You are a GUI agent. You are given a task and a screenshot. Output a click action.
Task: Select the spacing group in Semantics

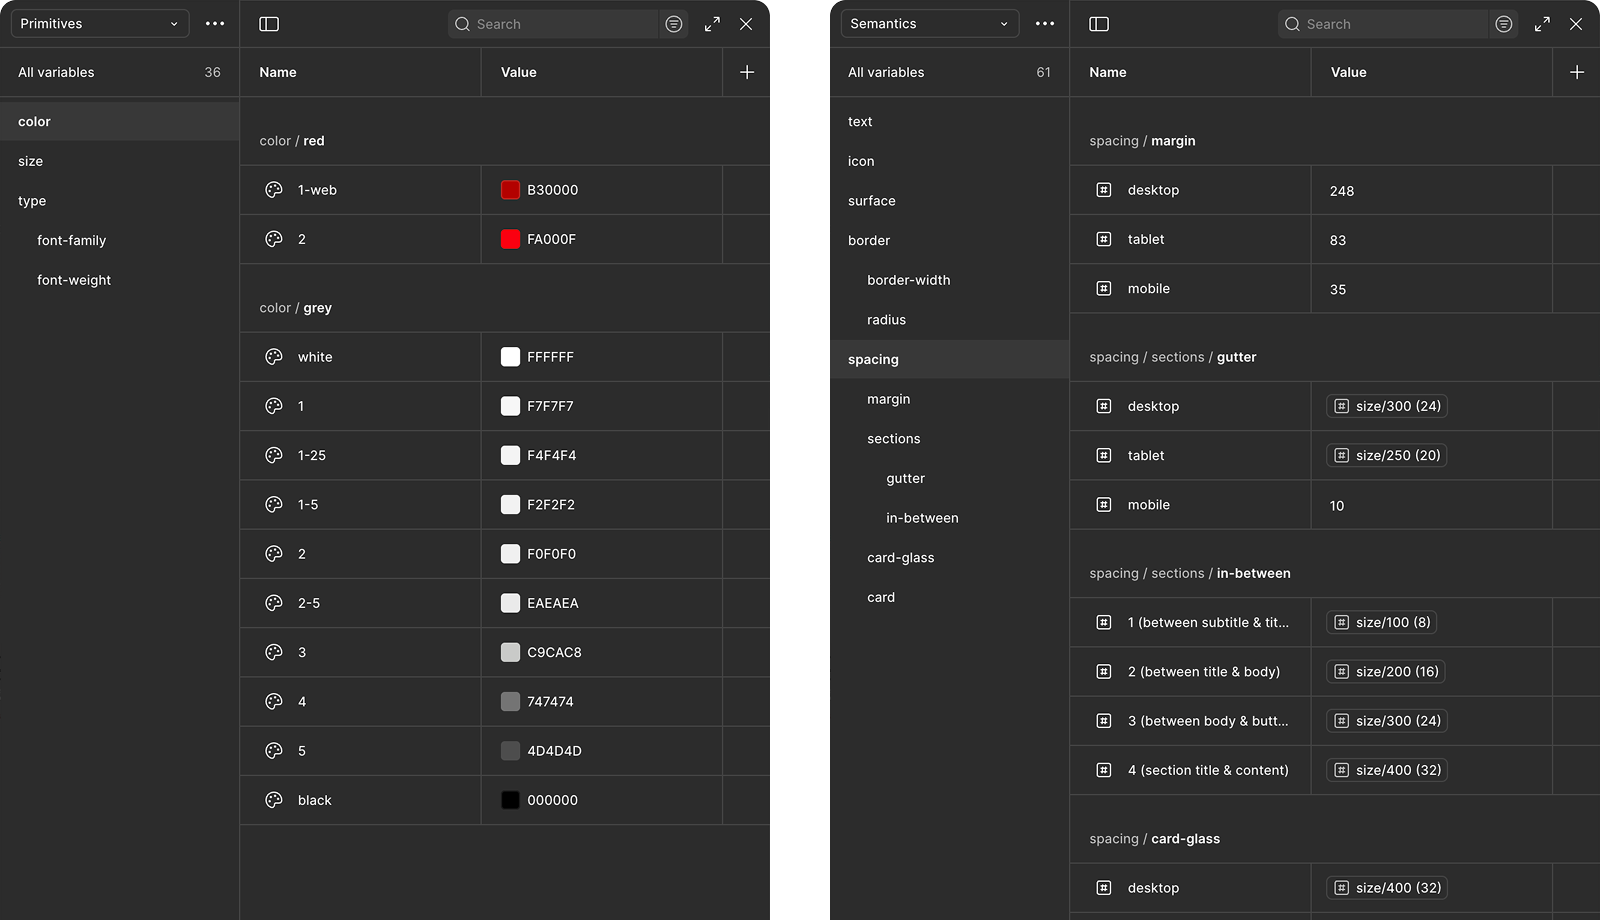click(950, 359)
